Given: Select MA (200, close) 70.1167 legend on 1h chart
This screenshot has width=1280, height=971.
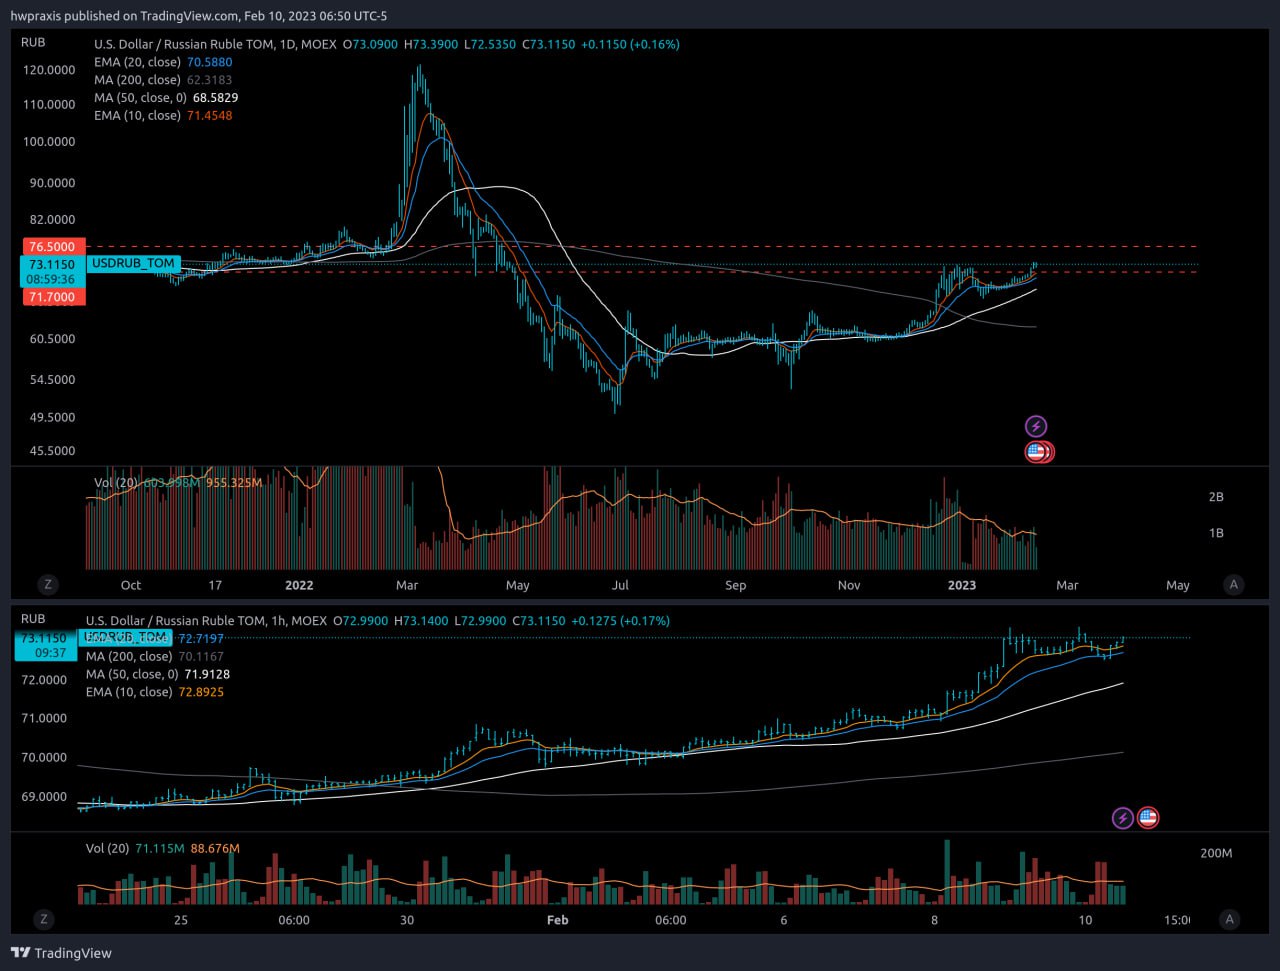Looking at the screenshot, I should coord(155,656).
